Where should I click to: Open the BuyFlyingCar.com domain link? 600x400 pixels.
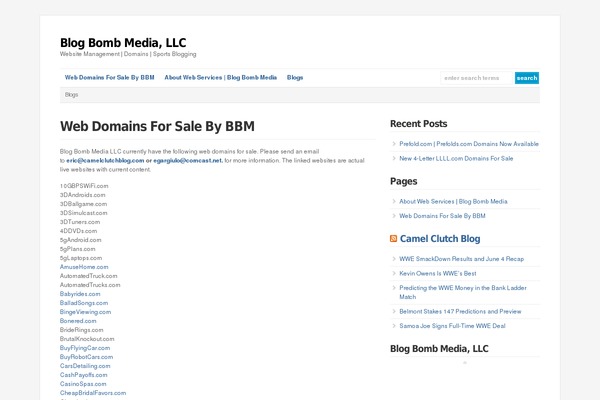(85, 348)
